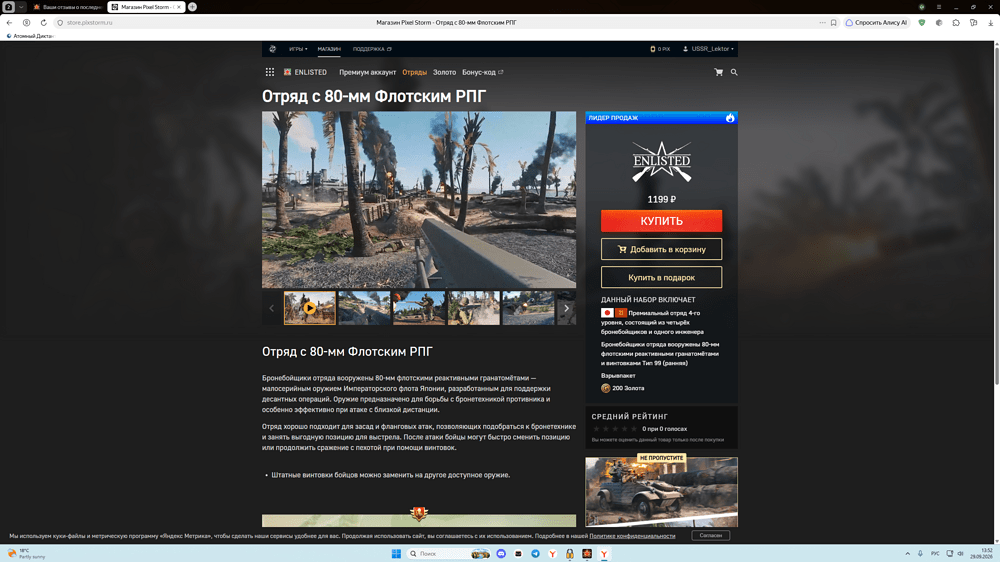Click the bestseller flame icon

click(x=730, y=118)
